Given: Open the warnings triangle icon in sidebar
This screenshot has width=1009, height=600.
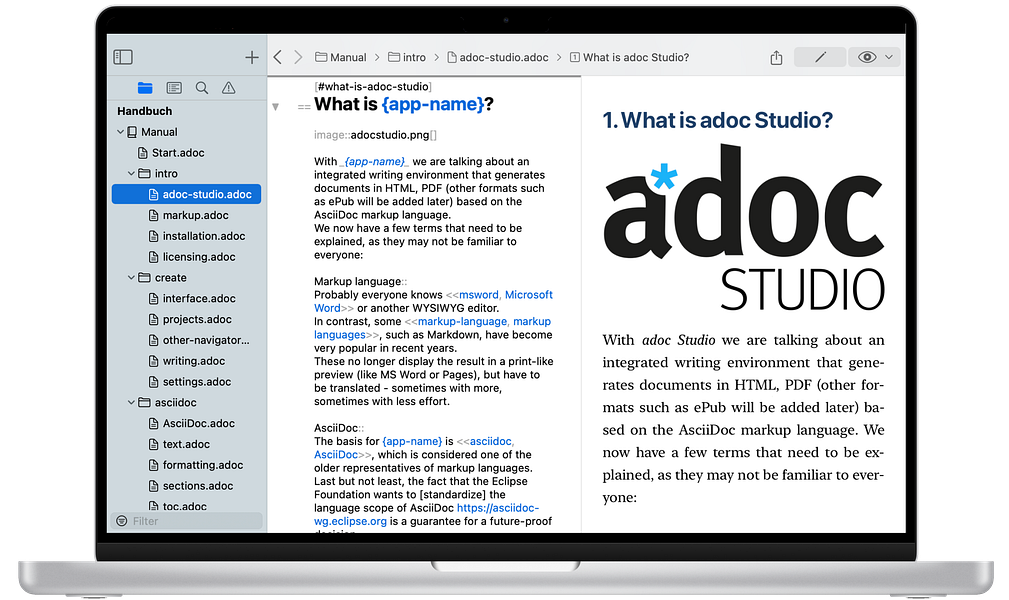Looking at the screenshot, I should coord(227,87).
